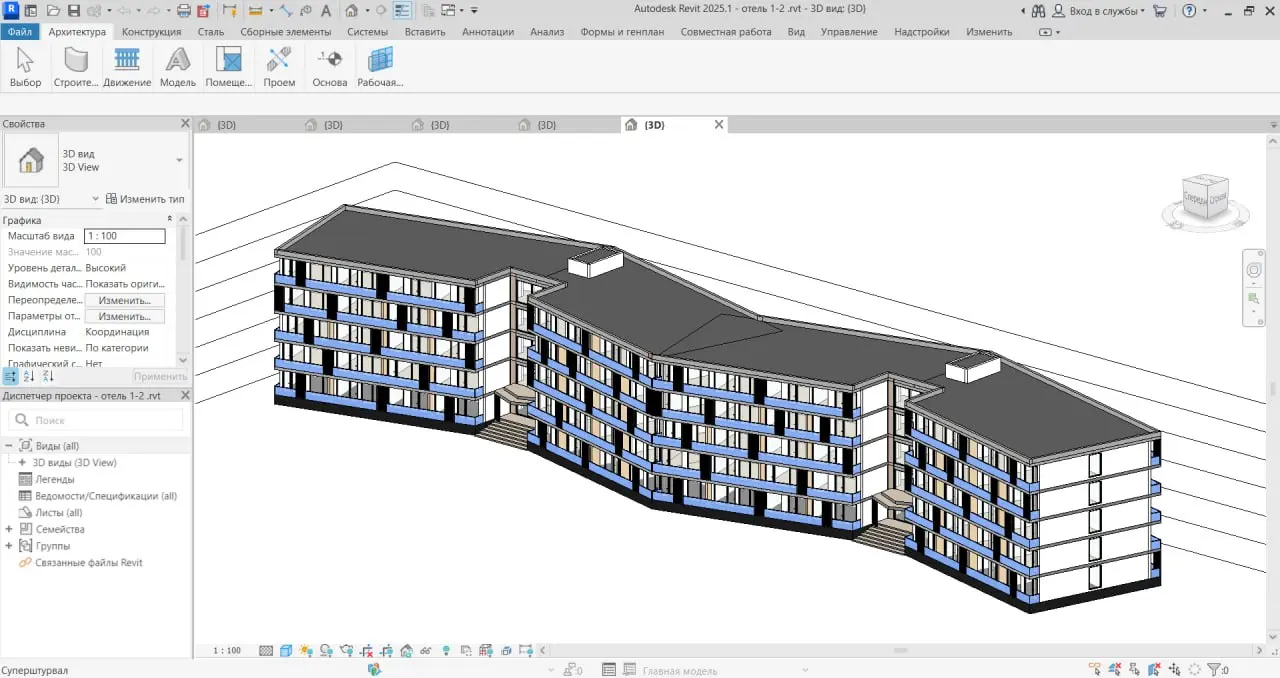The image size is (1280, 678).
Task: Select the 3D House home view icon
Action: [352, 12]
